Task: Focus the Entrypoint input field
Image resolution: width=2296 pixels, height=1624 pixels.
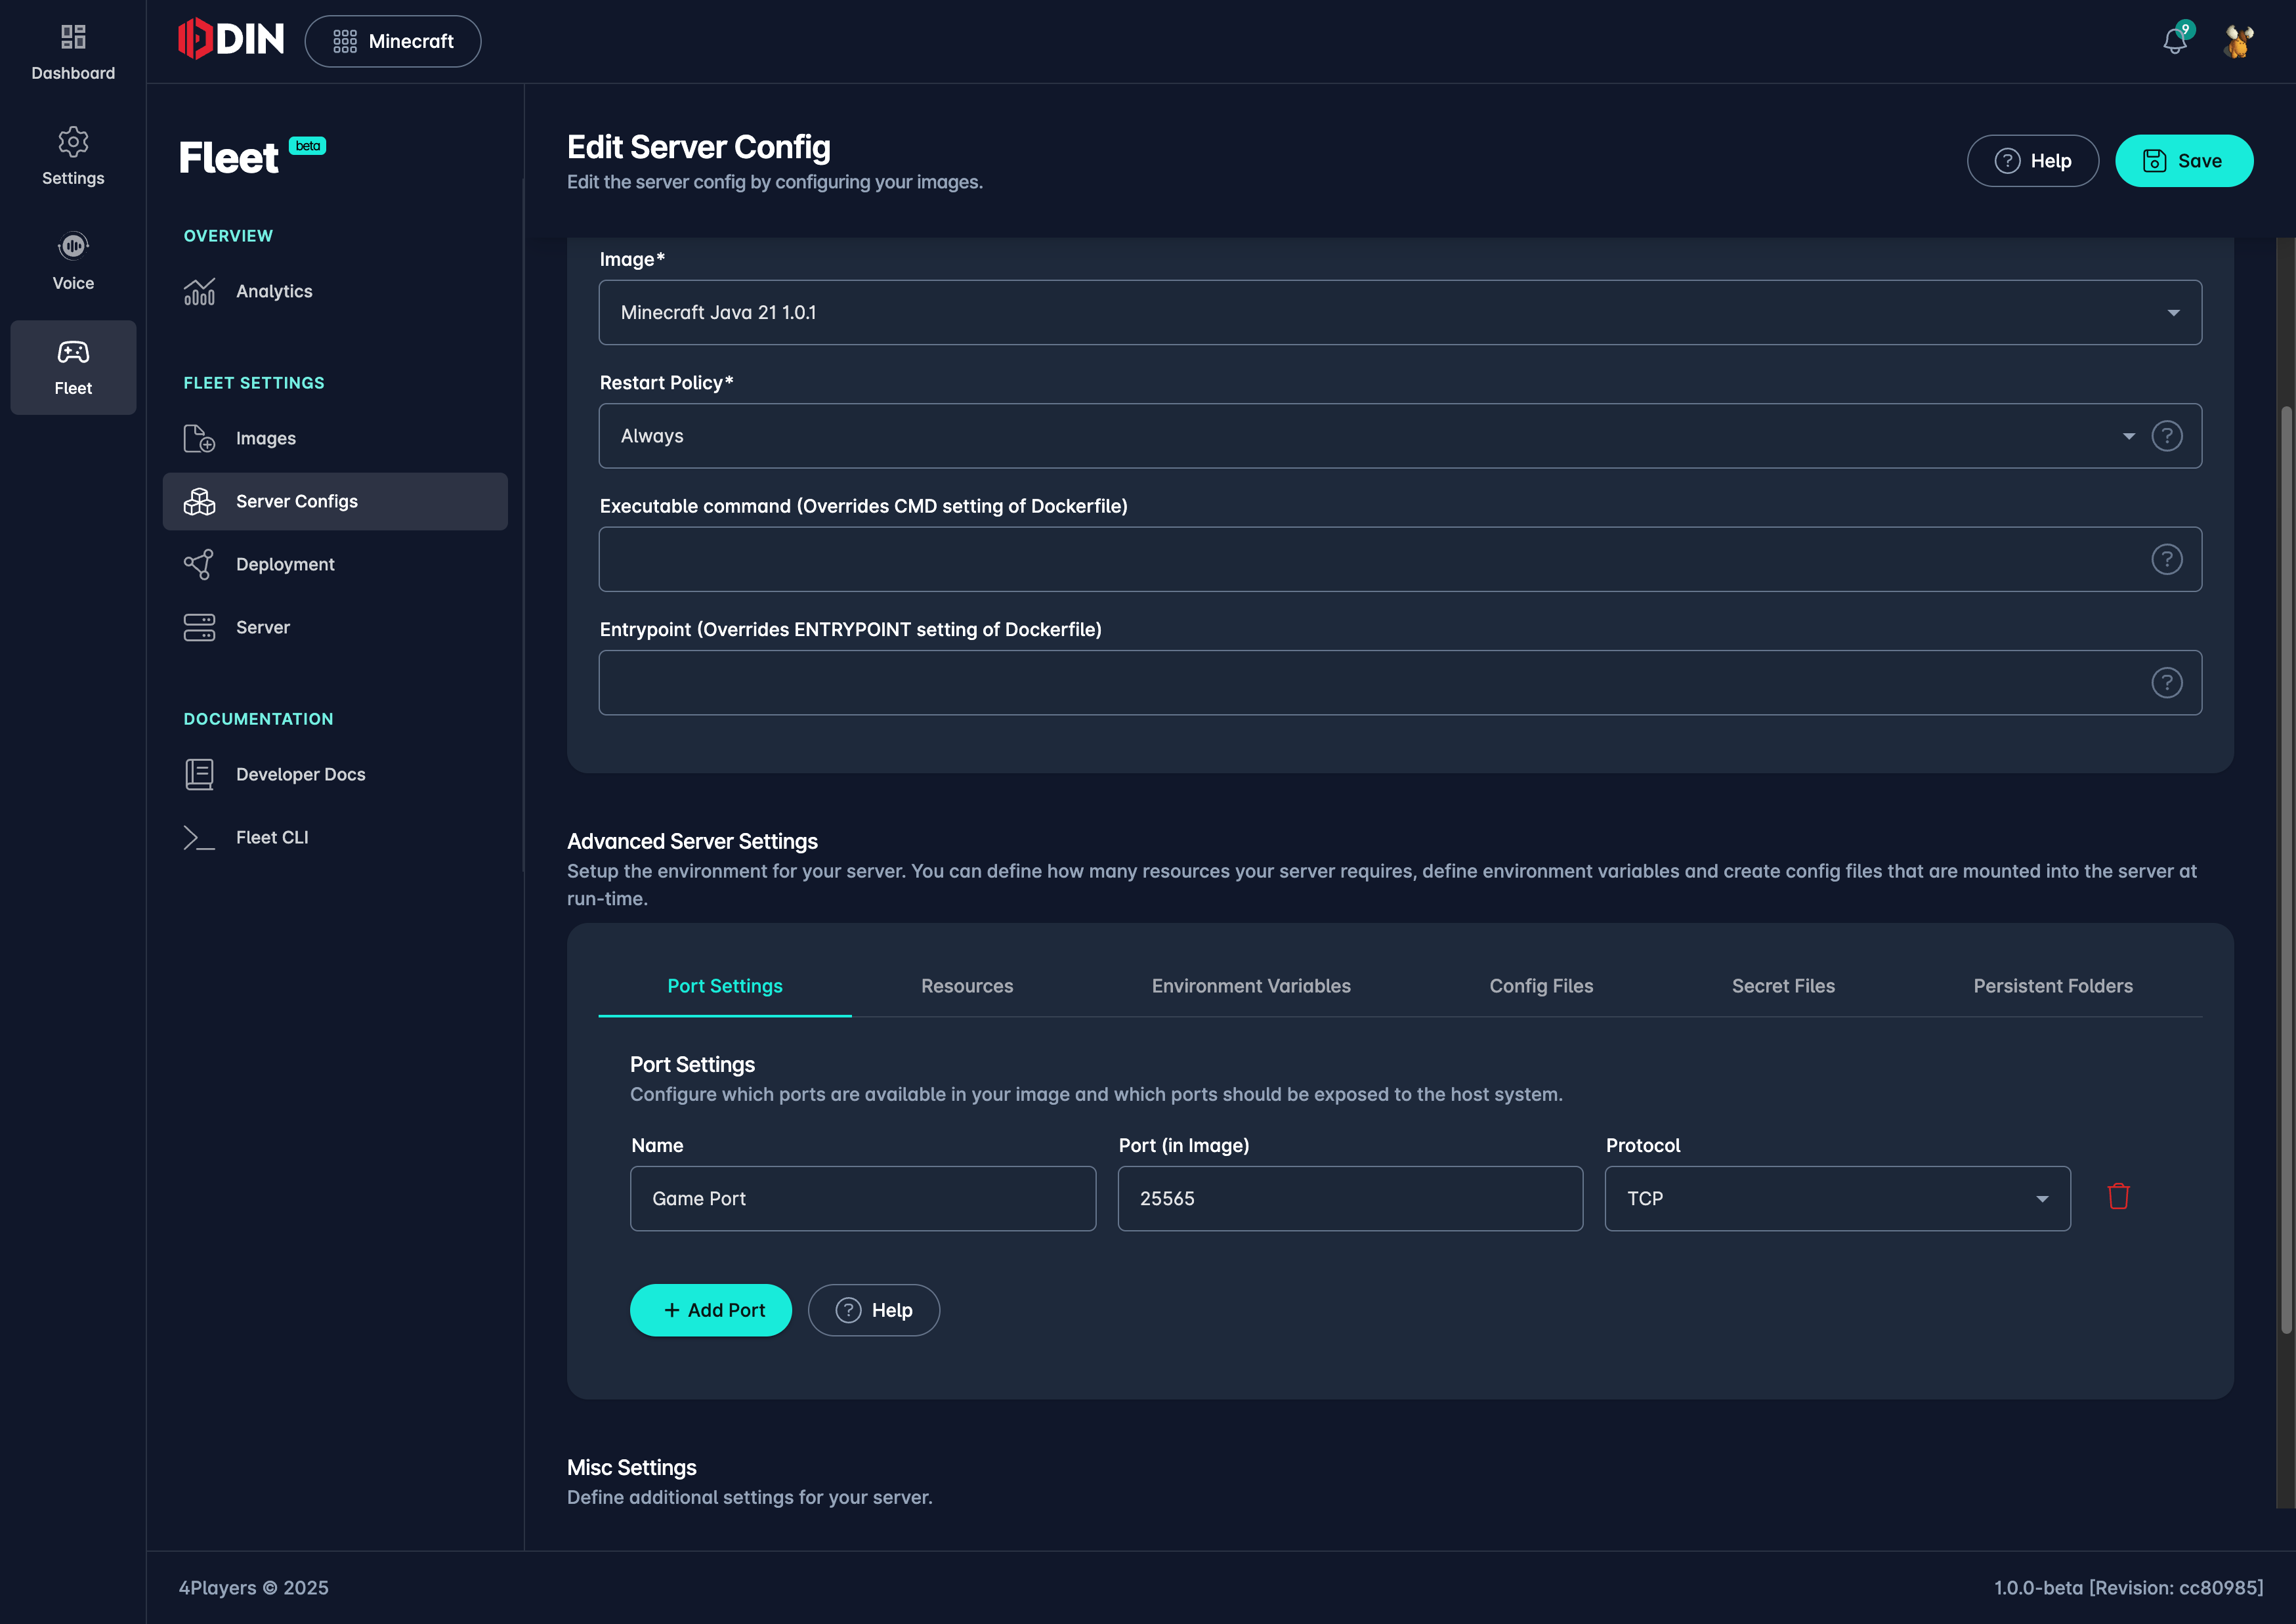Action: [1400, 683]
